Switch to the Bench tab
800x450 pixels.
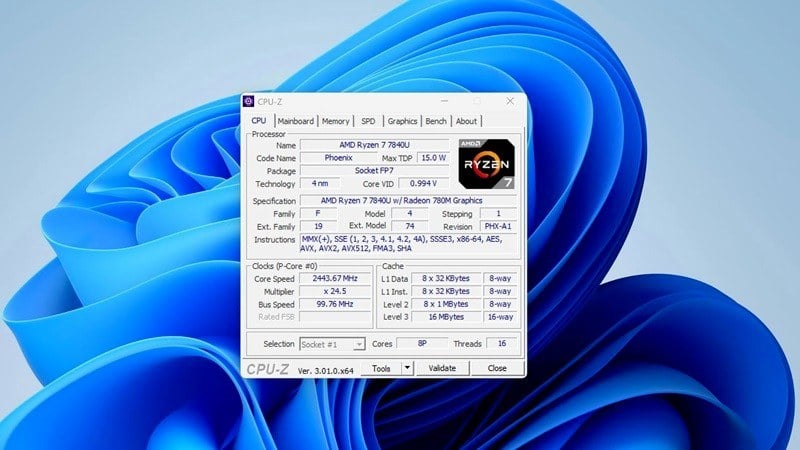436,121
